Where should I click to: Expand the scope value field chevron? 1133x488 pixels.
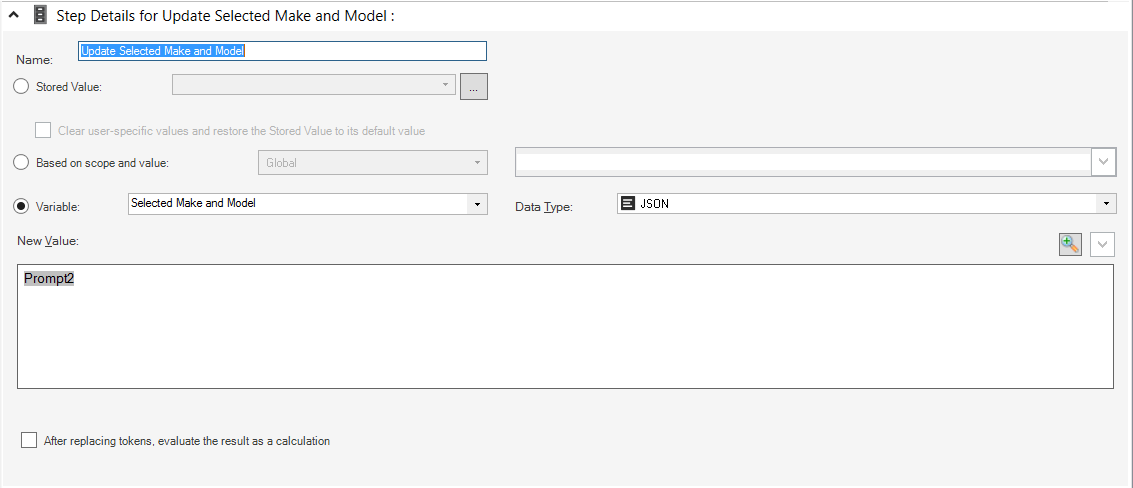1103,161
